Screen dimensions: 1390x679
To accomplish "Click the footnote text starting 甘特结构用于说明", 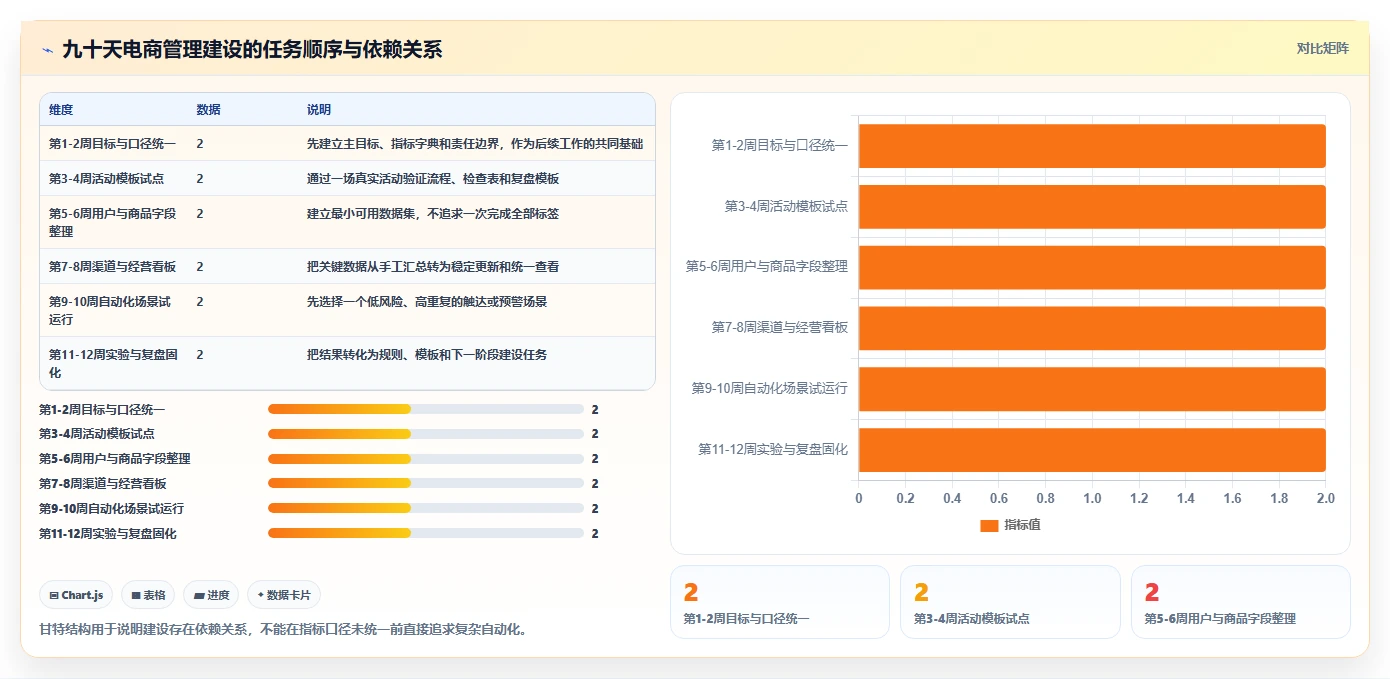I will coord(283,630).
